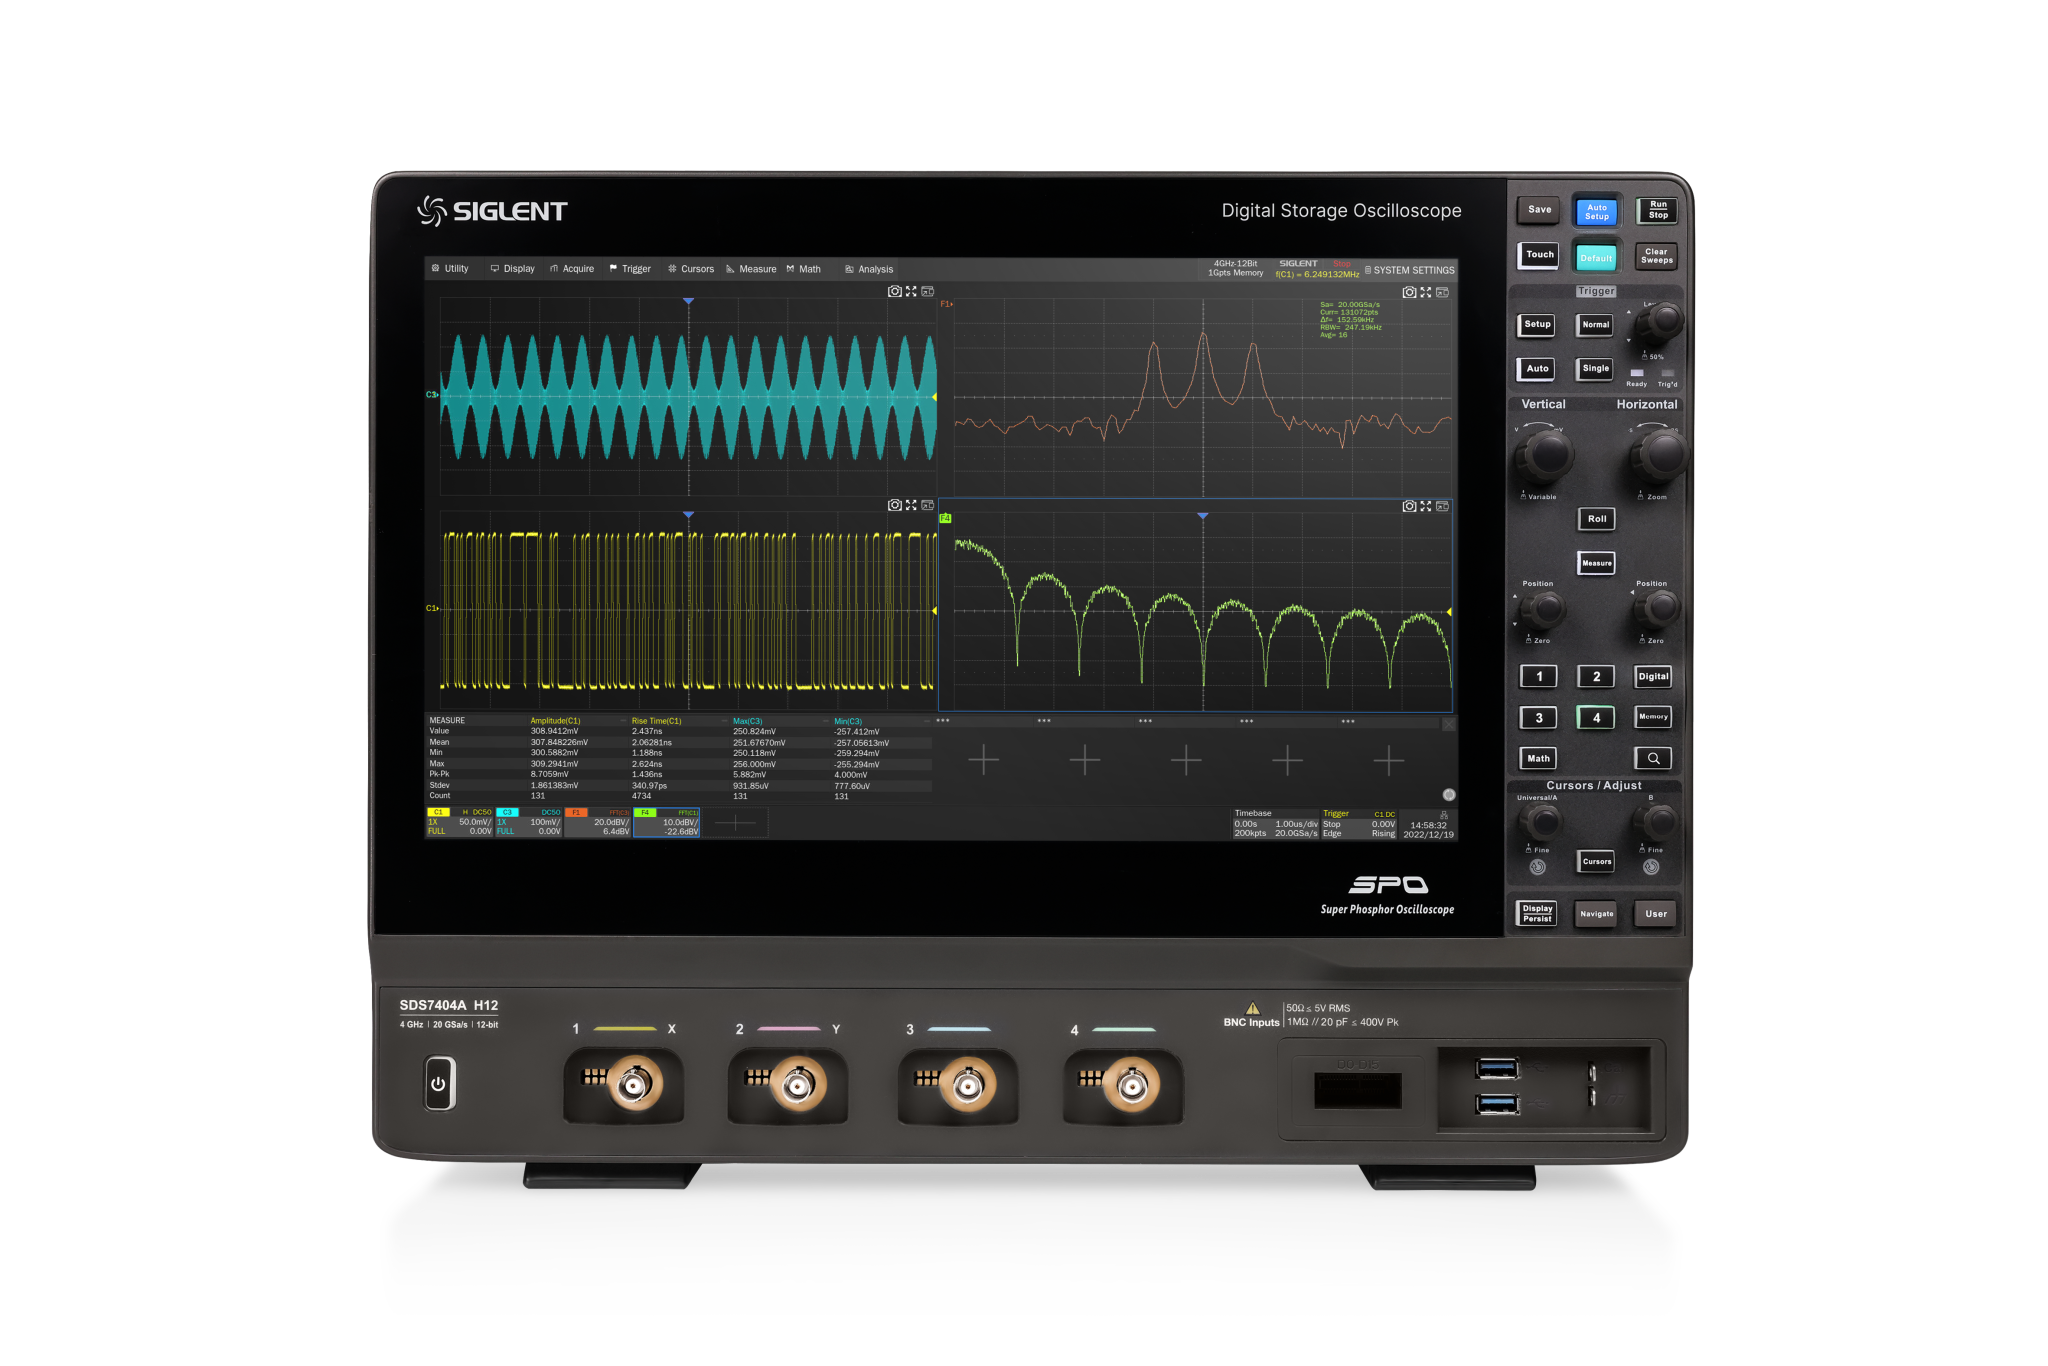Add measurement in first empty plus slot

pos(983,760)
